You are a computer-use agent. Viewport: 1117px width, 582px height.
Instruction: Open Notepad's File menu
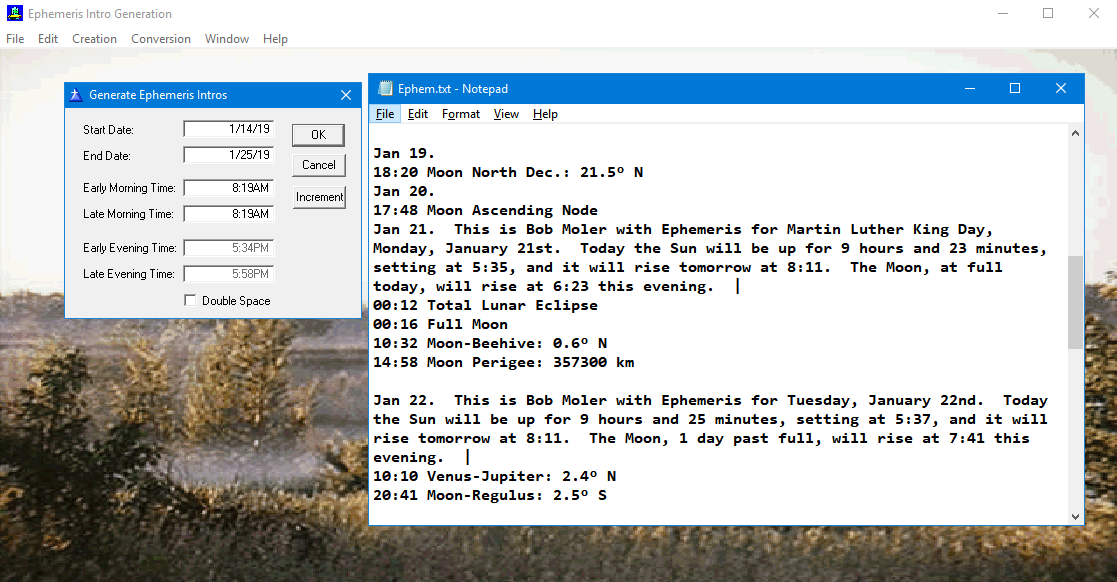click(385, 114)
